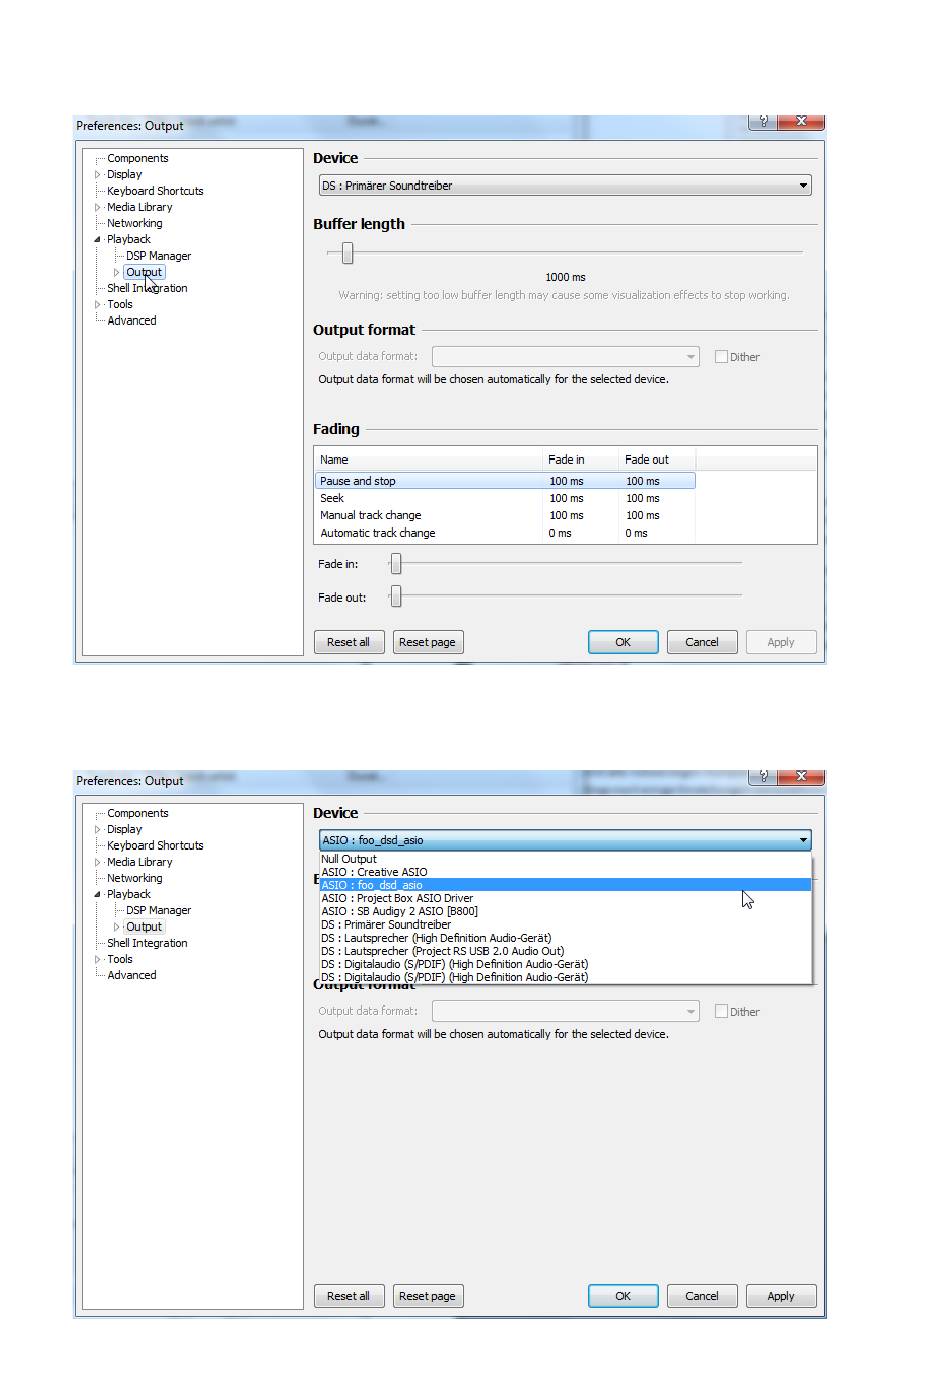
Task: Click OK in lower Preferences window
Action: 623,1296
